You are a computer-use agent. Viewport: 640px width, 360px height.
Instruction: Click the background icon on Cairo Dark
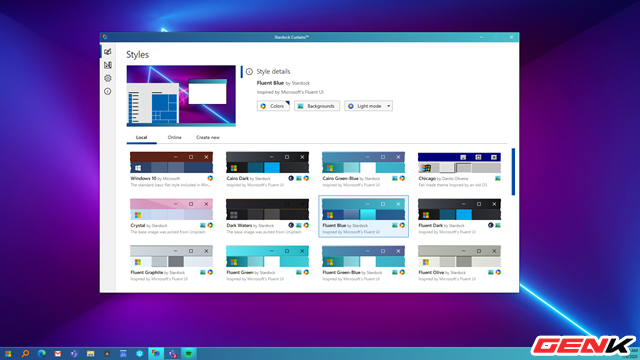tap(299, 178)
